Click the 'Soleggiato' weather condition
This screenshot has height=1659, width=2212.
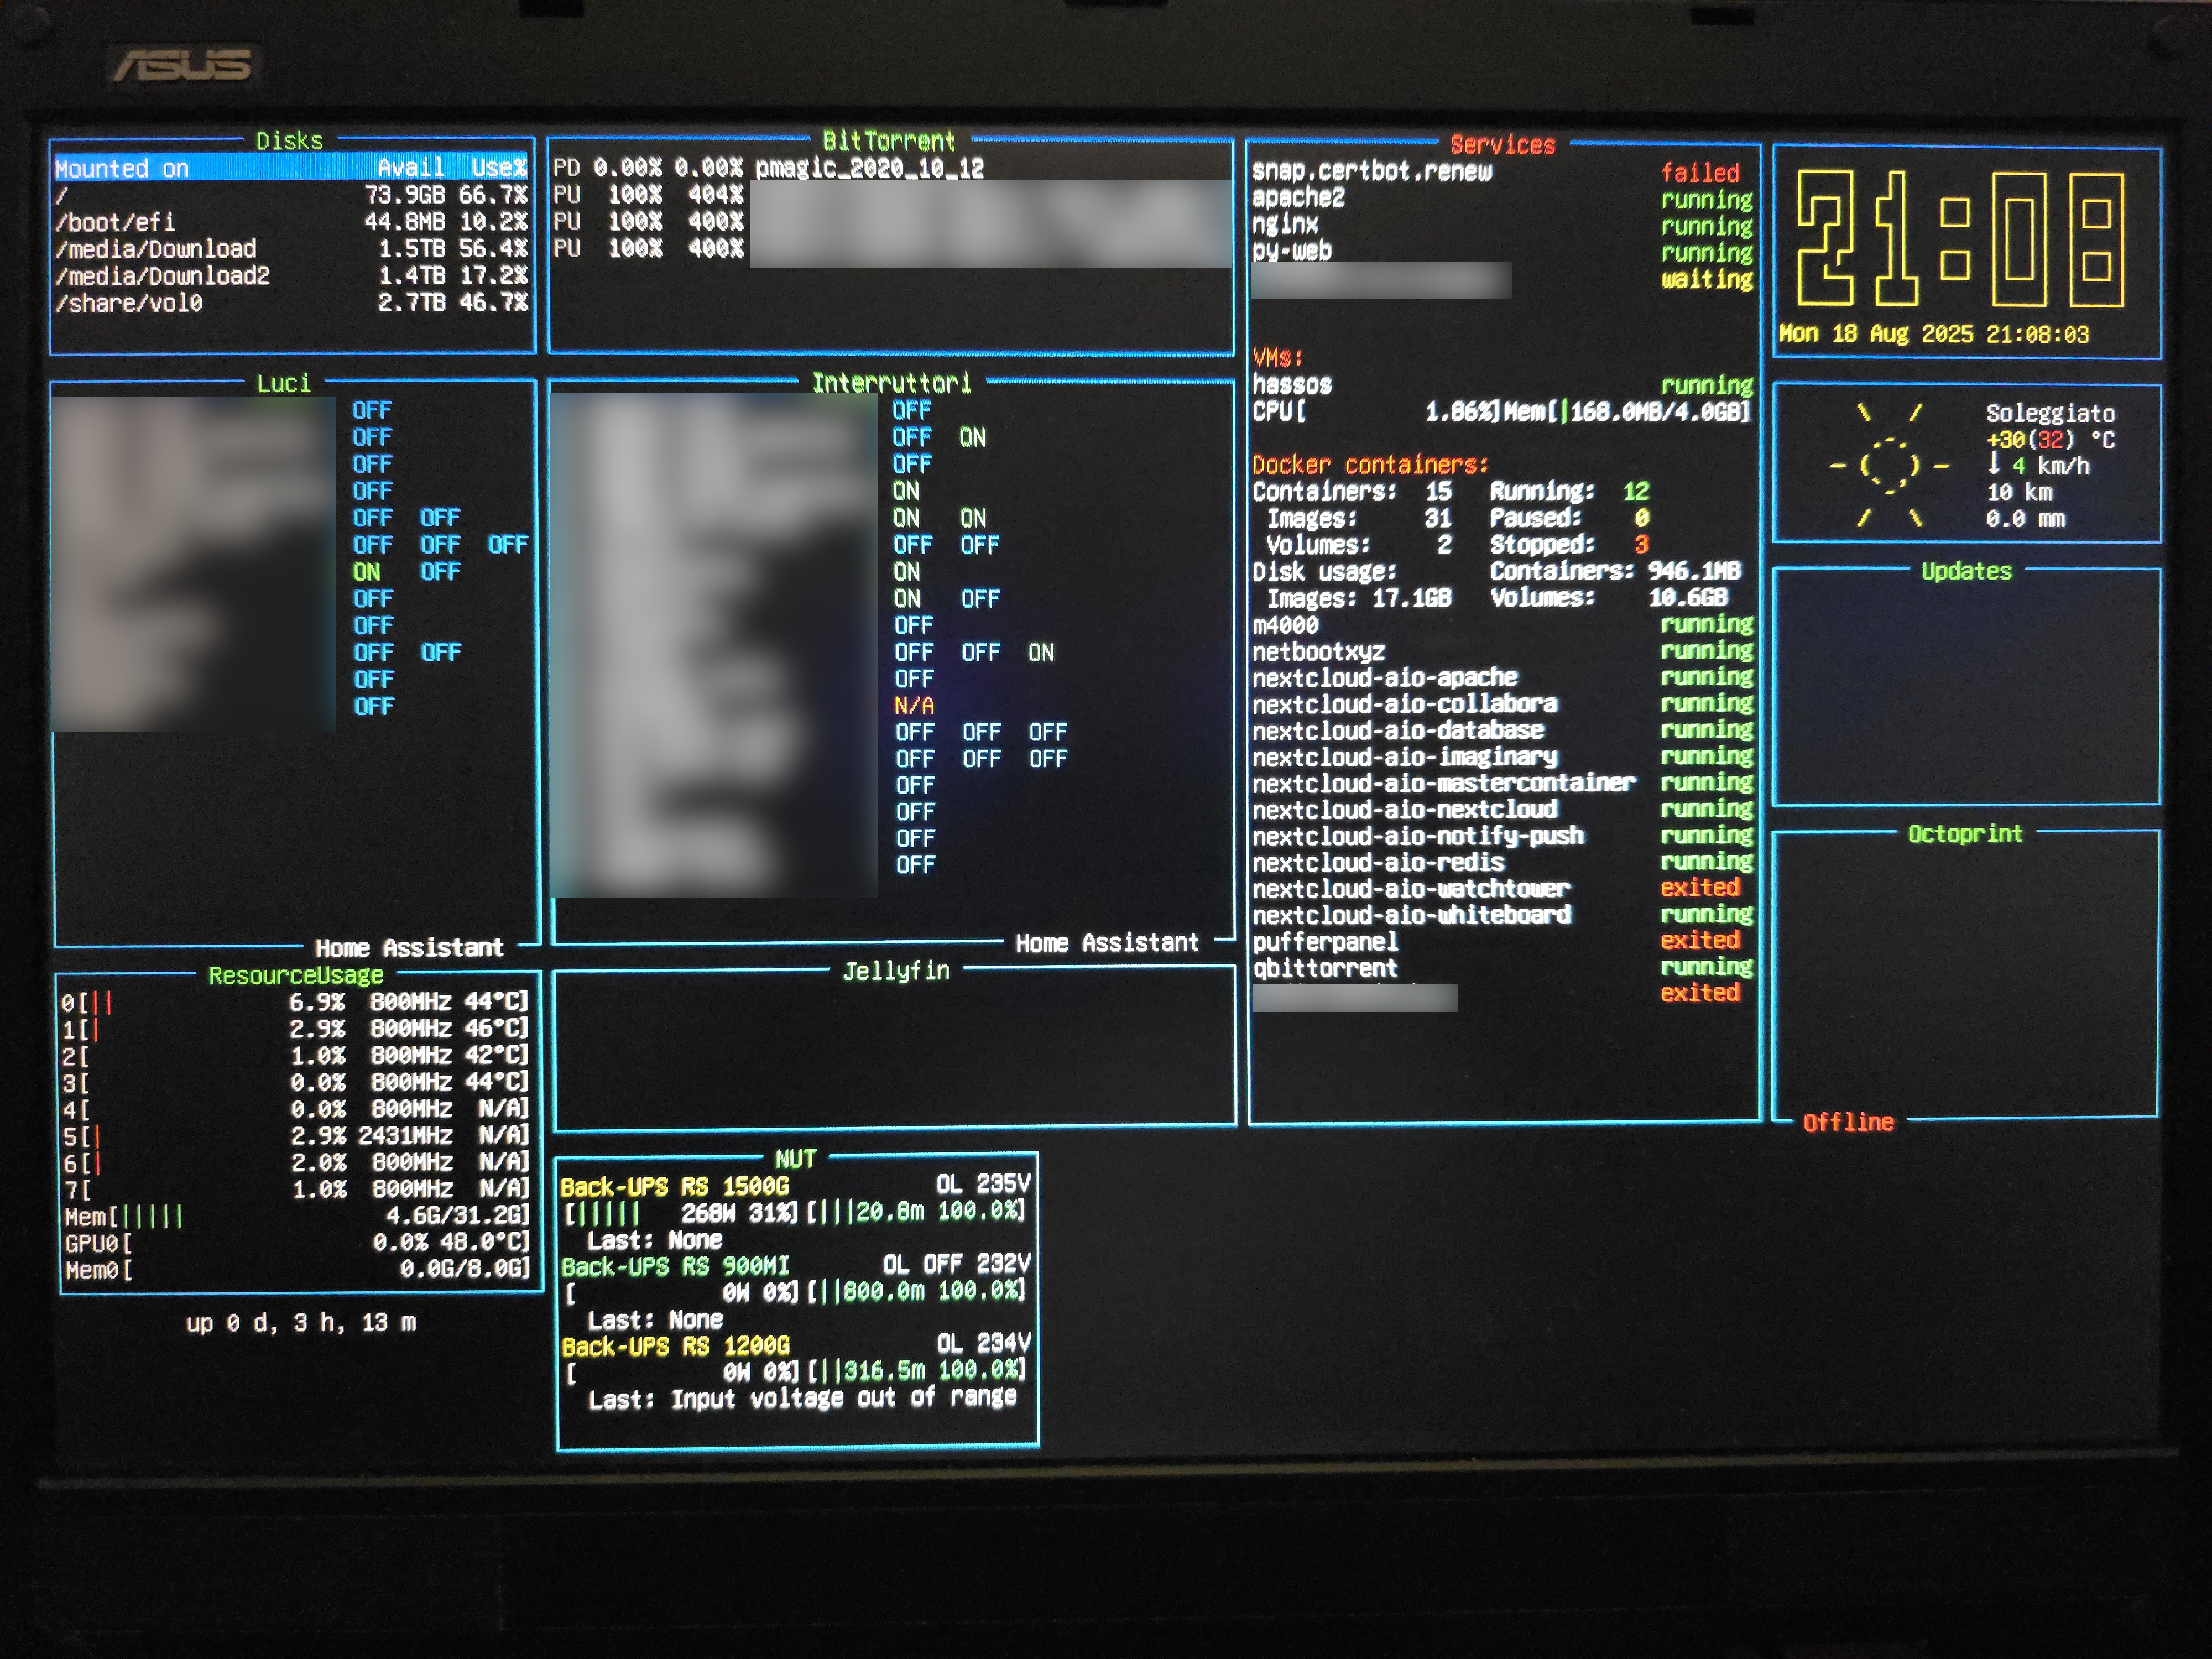(2050, 413)
